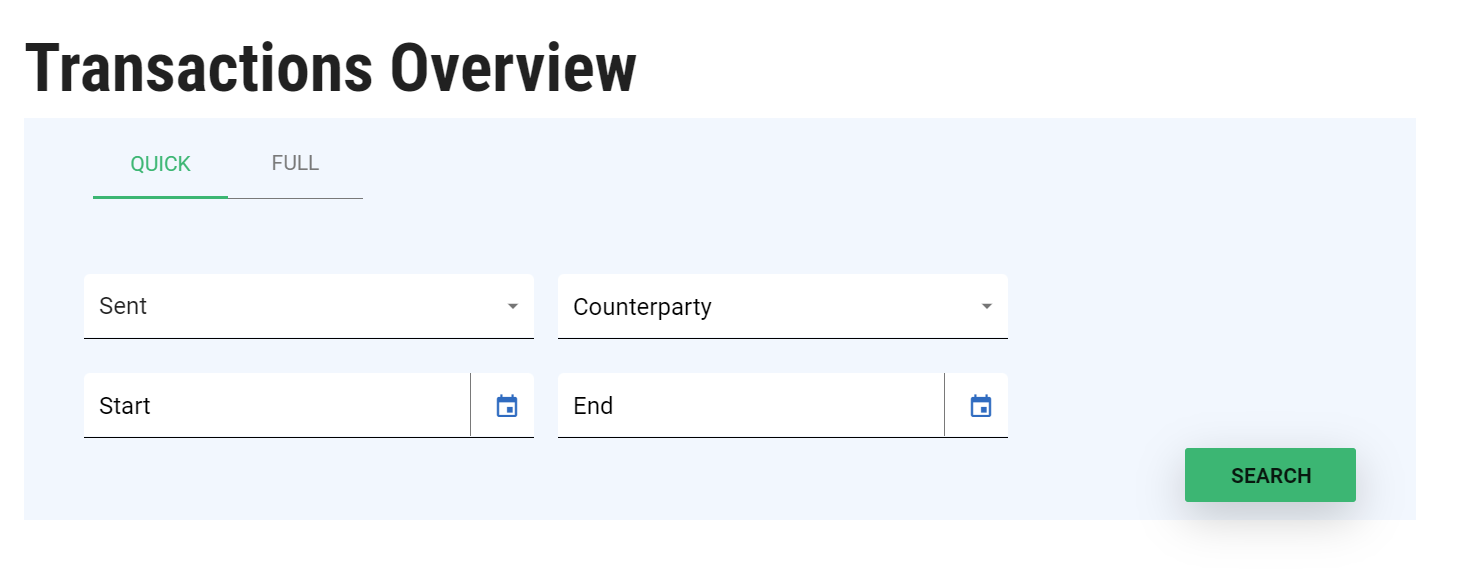Click the 'Start' placeholder label
The height and width of the screenshot is (569, 1462).
(x=125, y=406)
